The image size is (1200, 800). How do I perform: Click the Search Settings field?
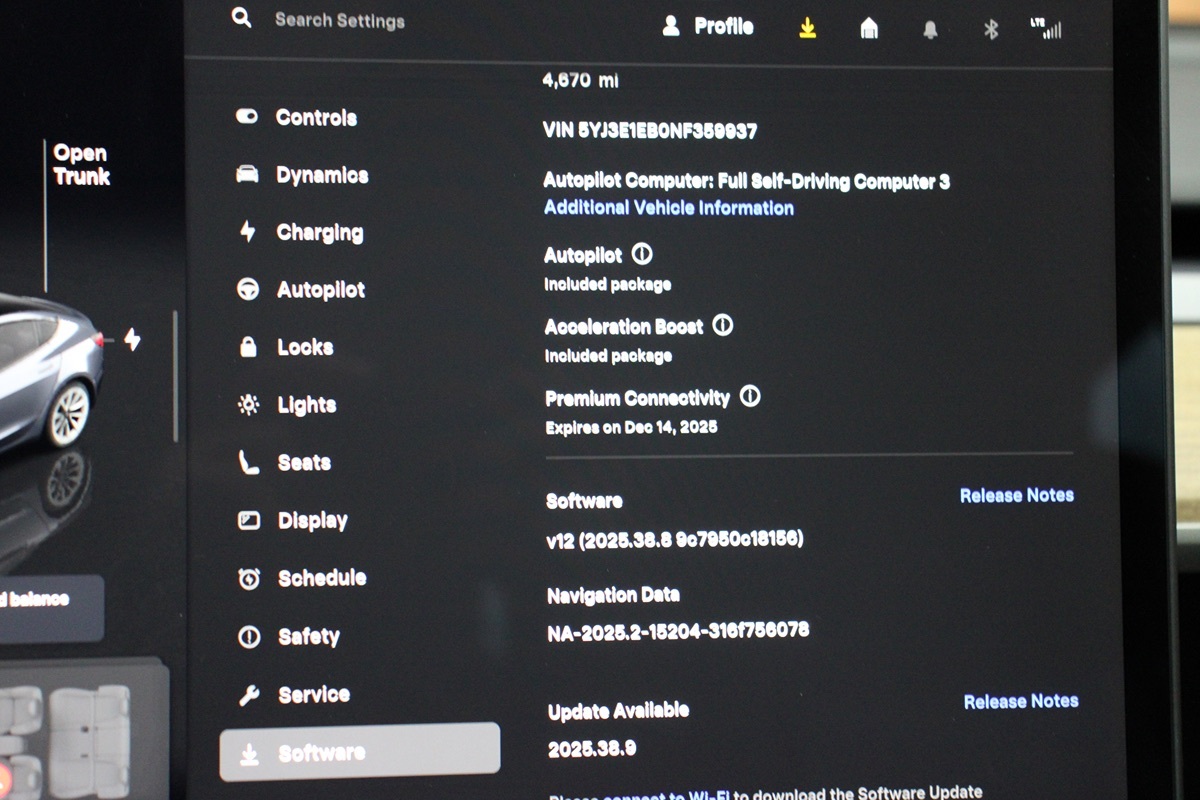coord(340,20)
